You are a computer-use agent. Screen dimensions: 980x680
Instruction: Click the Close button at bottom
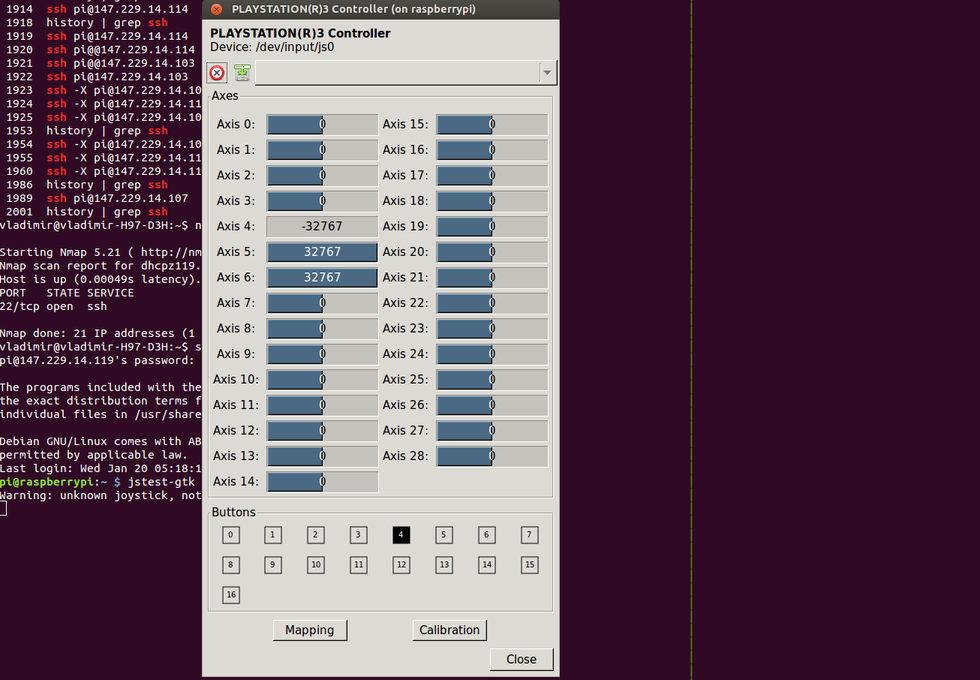pos(521,659)
